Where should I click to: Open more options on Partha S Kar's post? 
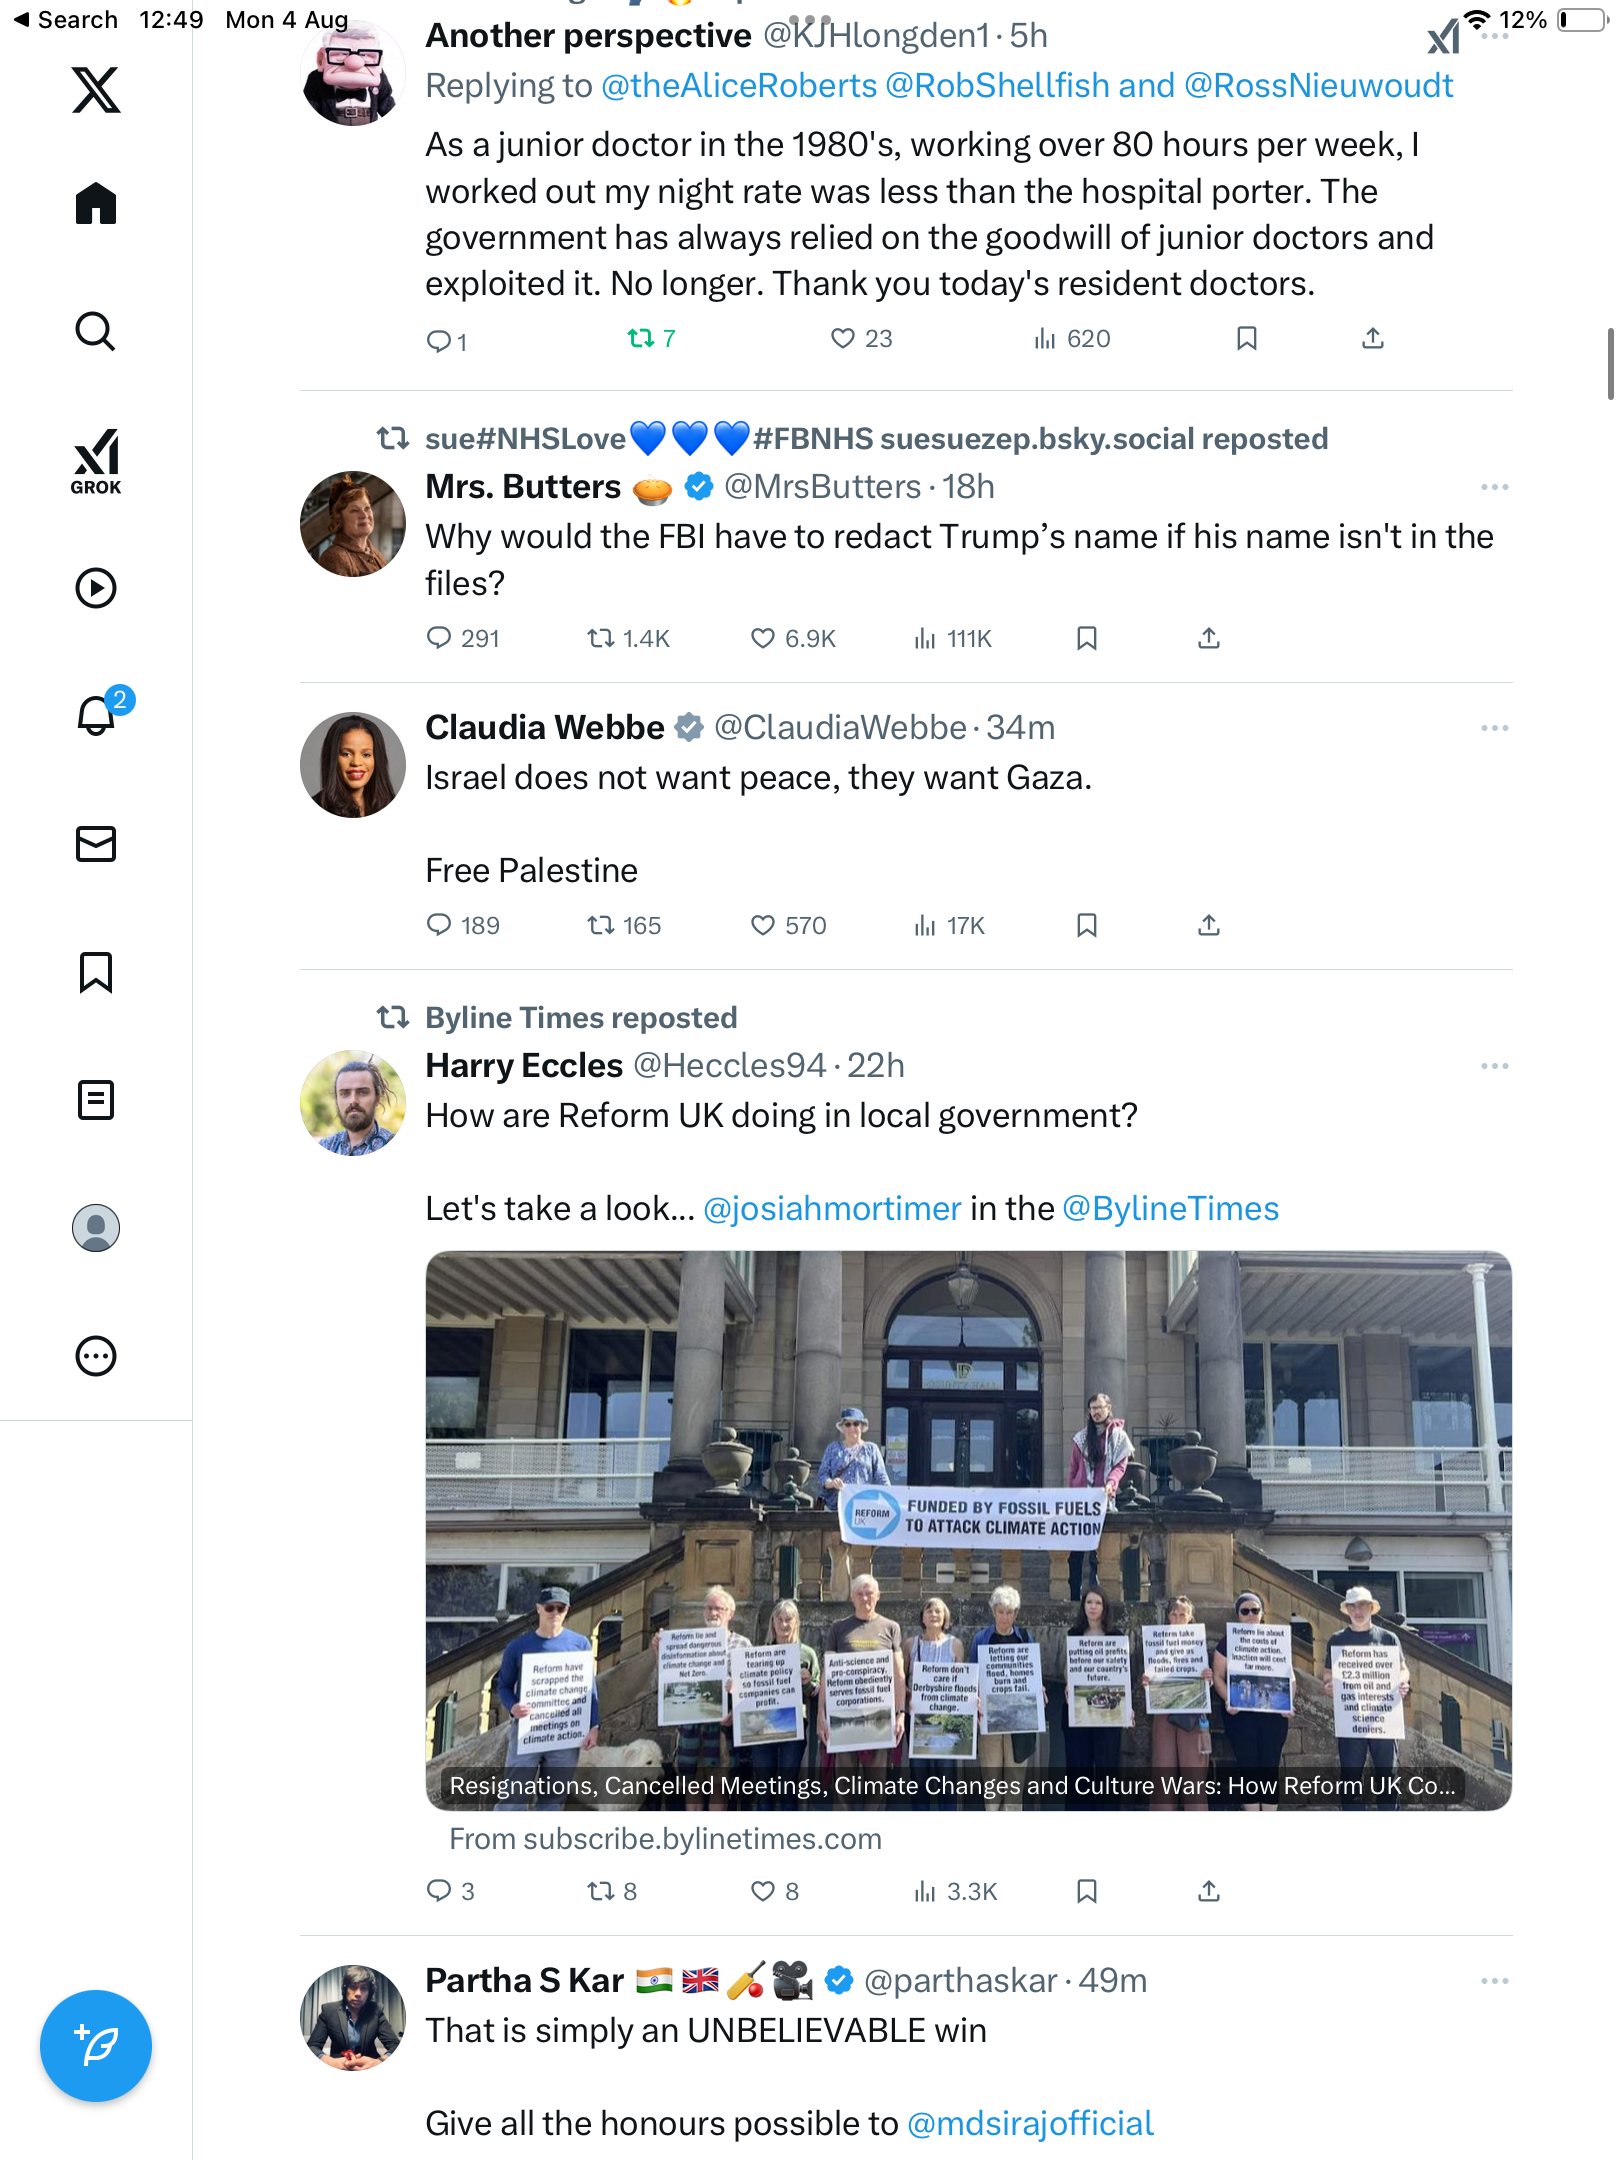(1494, 1981)
